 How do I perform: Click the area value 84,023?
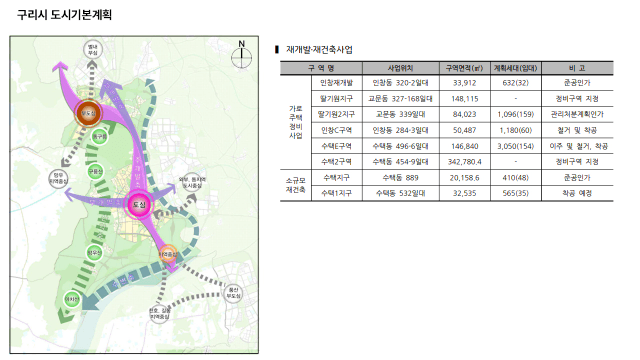pyautogui.click(x=464, y=114)
